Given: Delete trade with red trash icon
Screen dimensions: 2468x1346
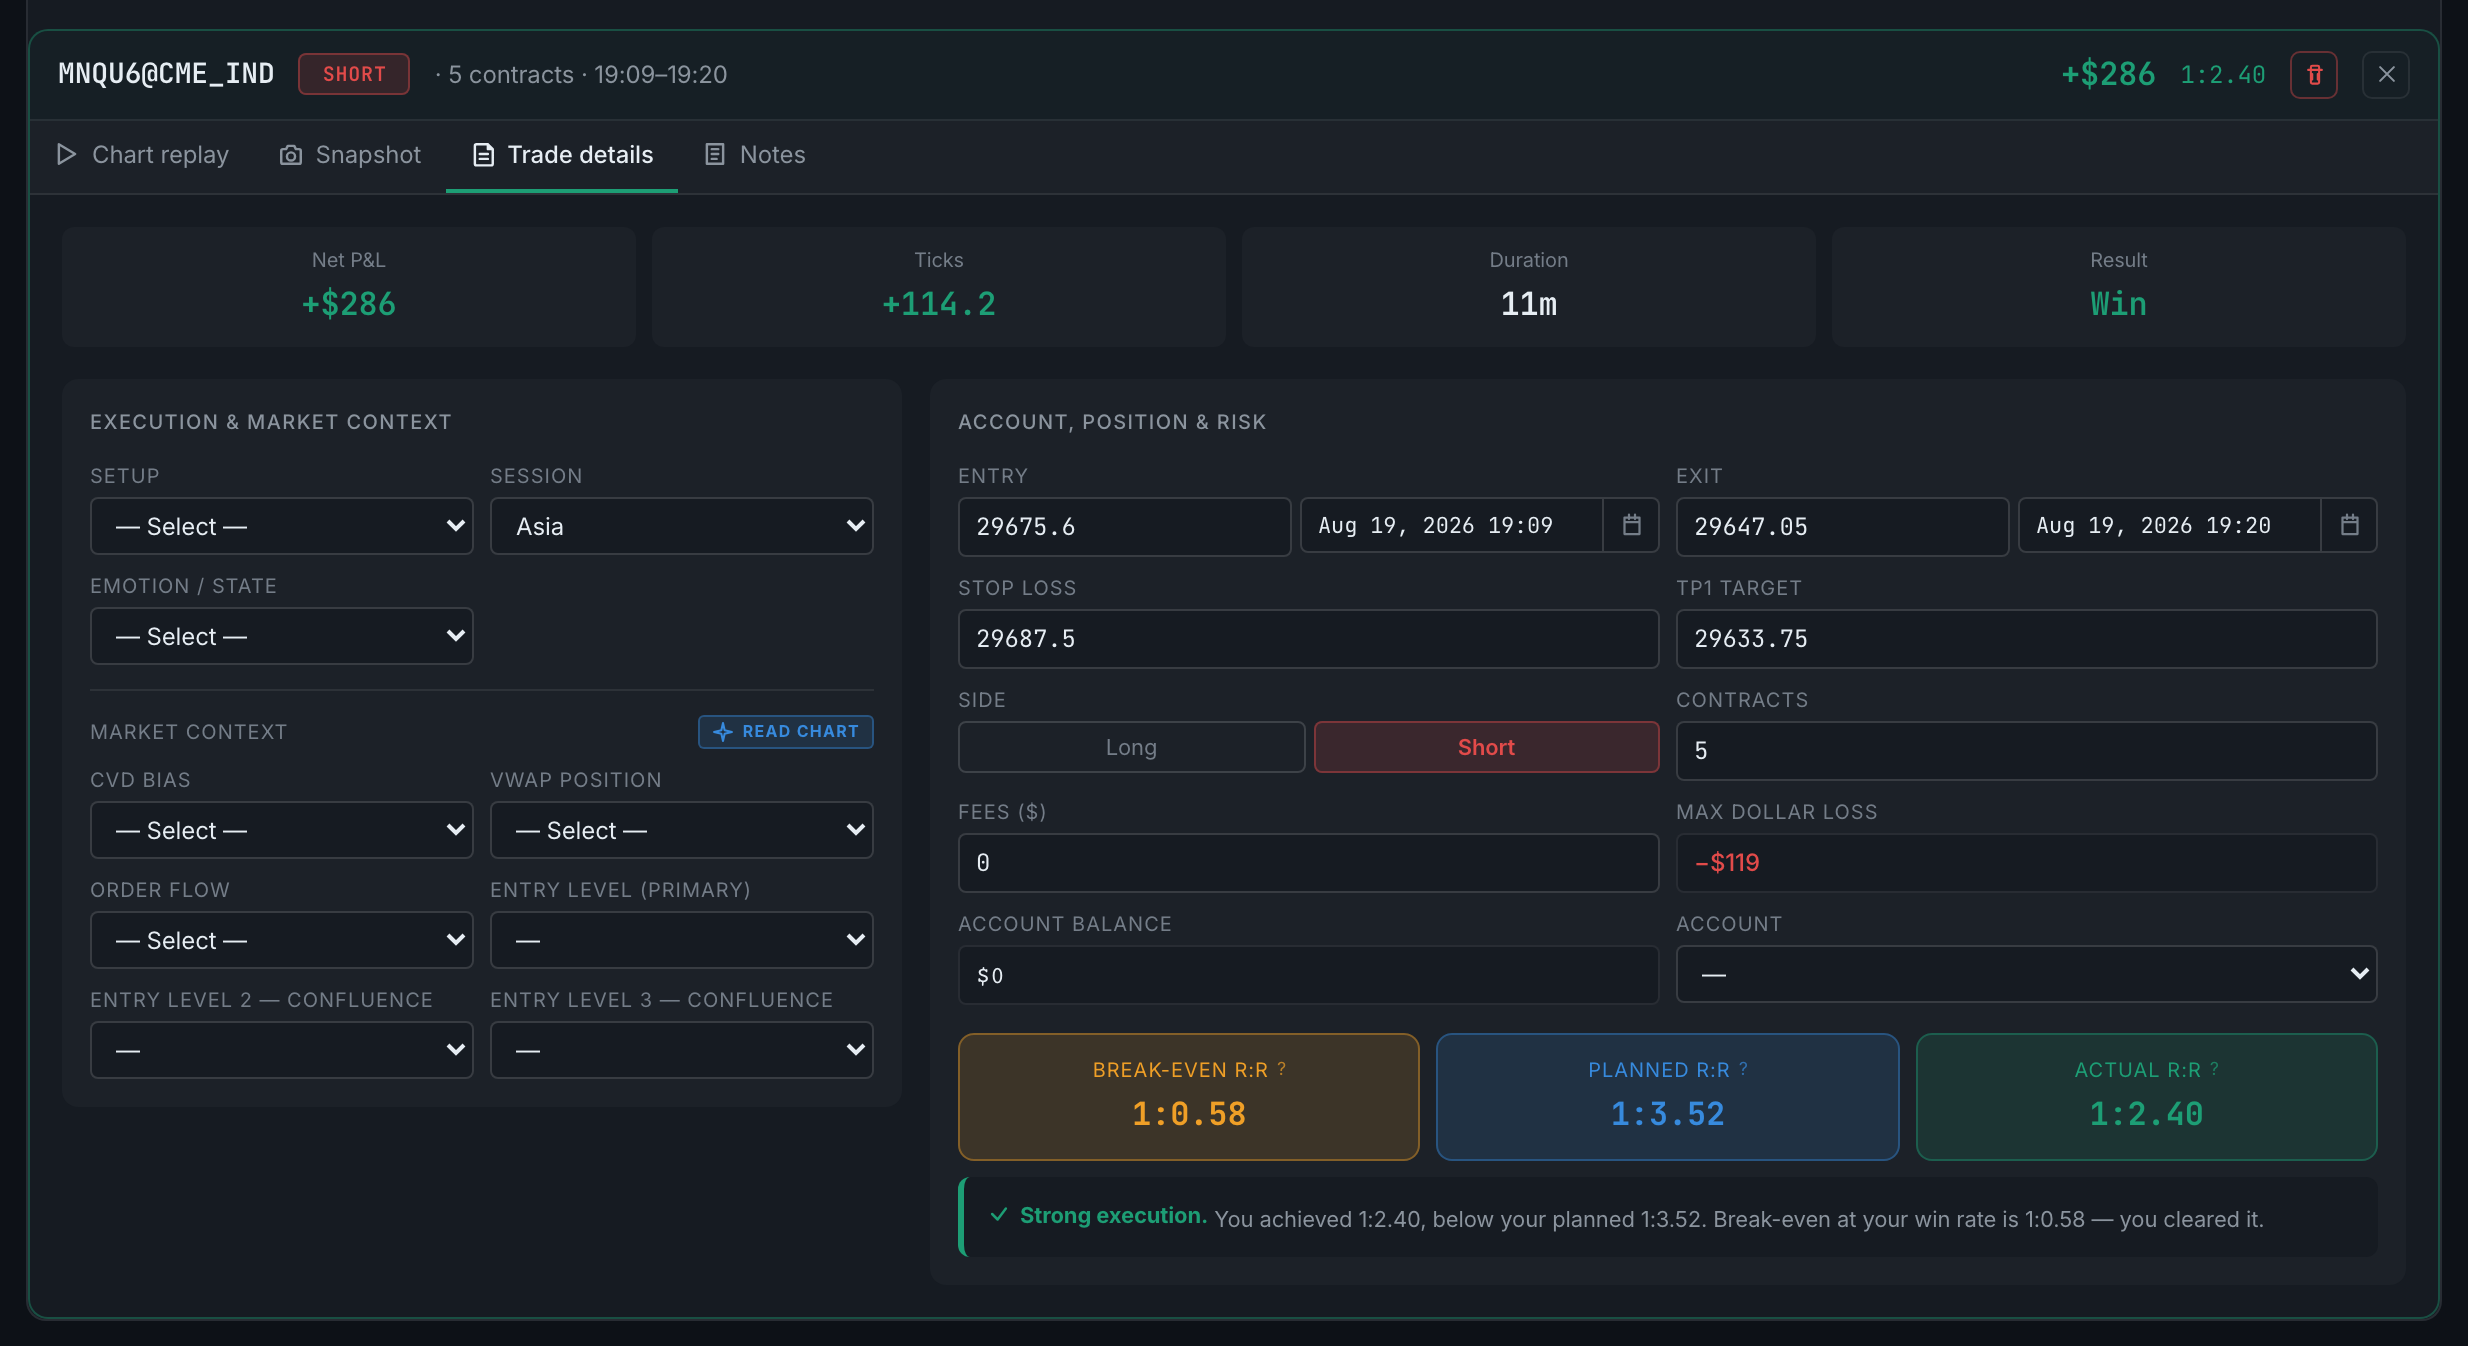Looking at the screenshot, I should click(2314, 75).
